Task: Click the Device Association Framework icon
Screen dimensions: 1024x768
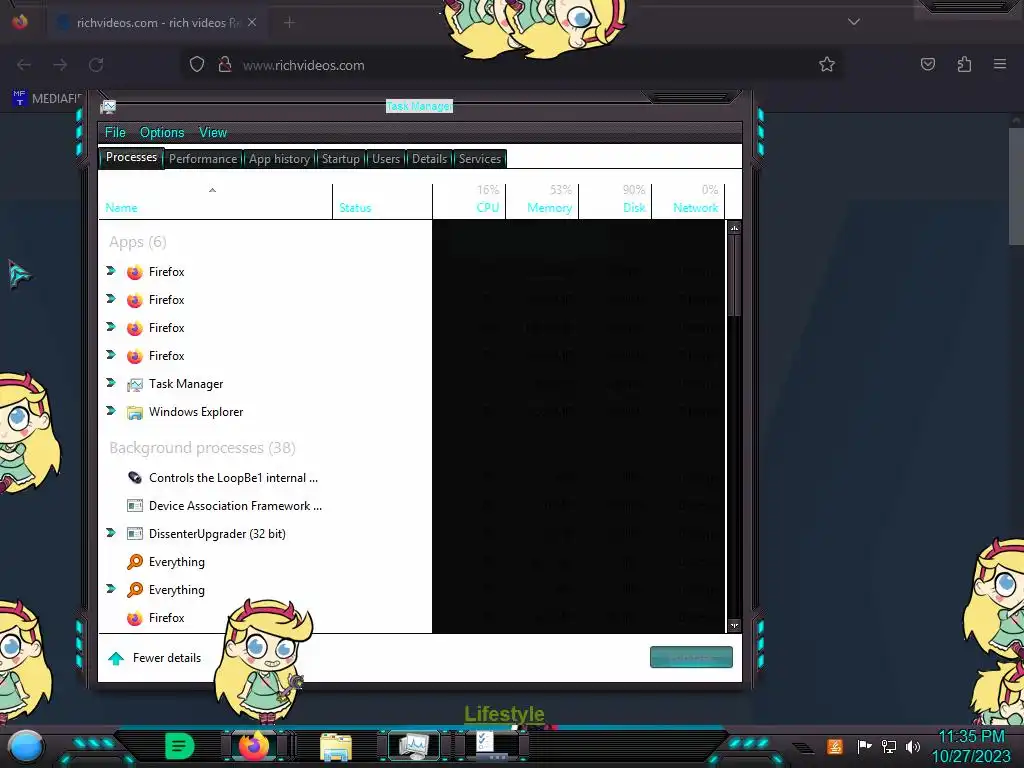Action: [135, 505]
